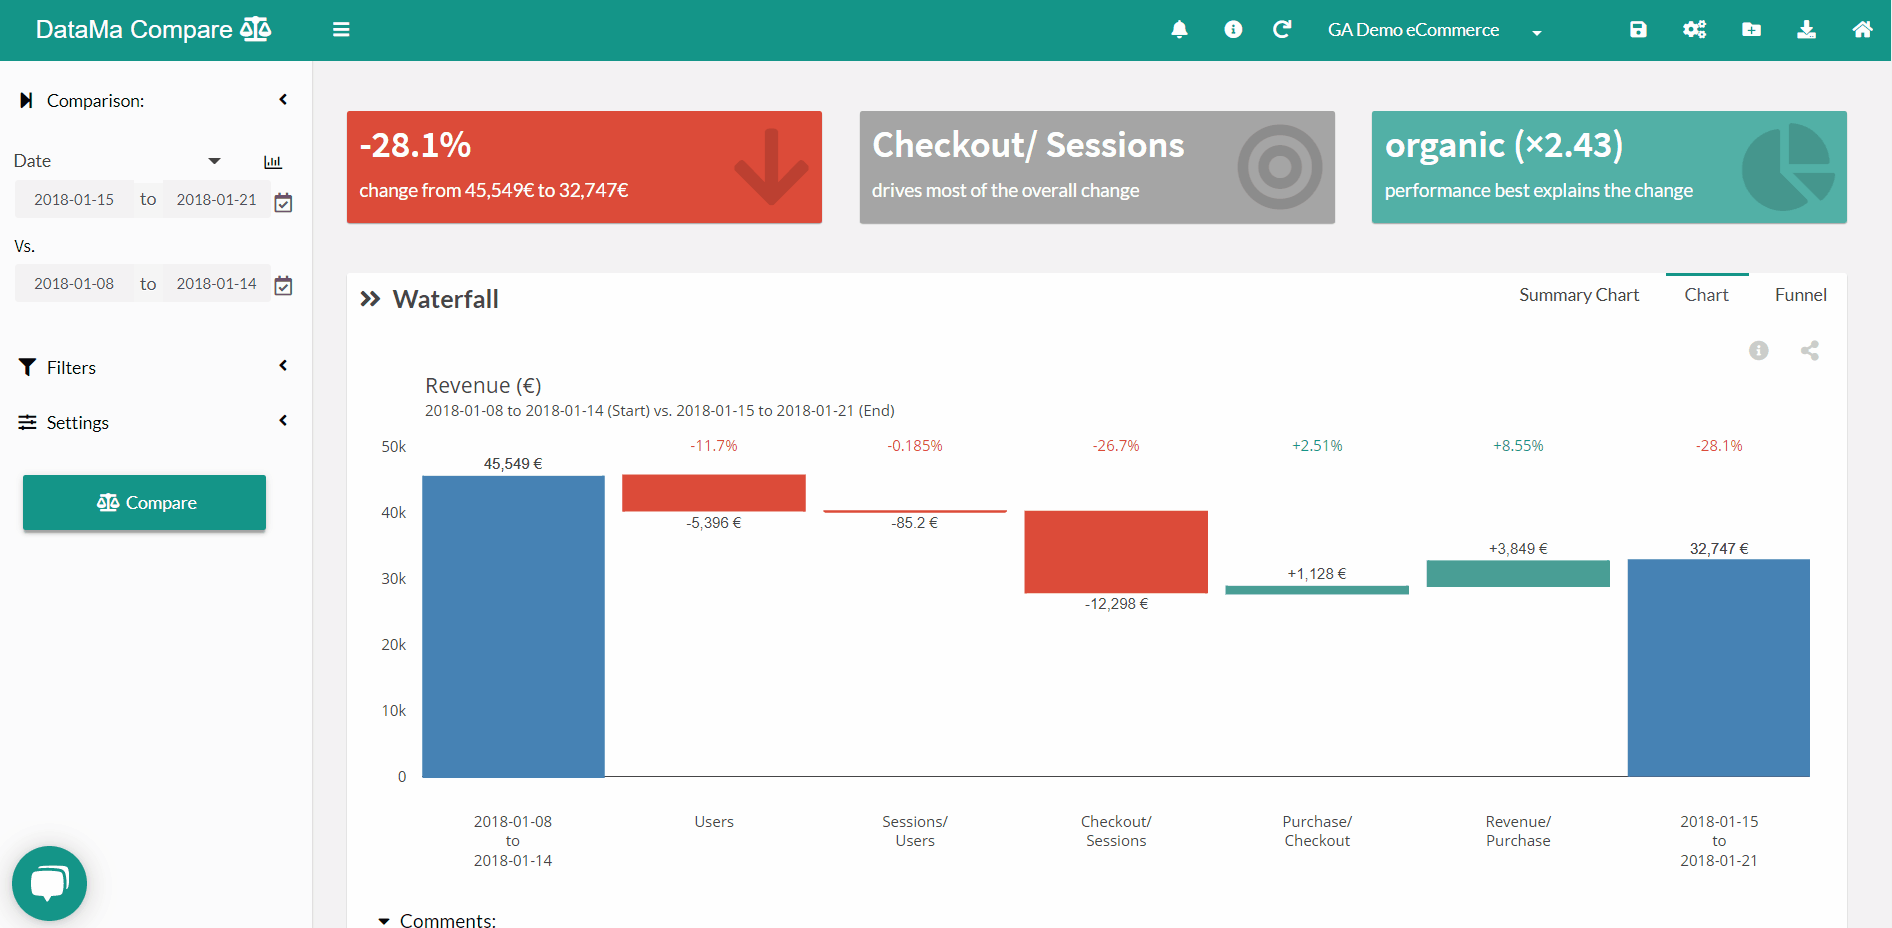Click the refresh icon in top bar

pos(1282,30)
